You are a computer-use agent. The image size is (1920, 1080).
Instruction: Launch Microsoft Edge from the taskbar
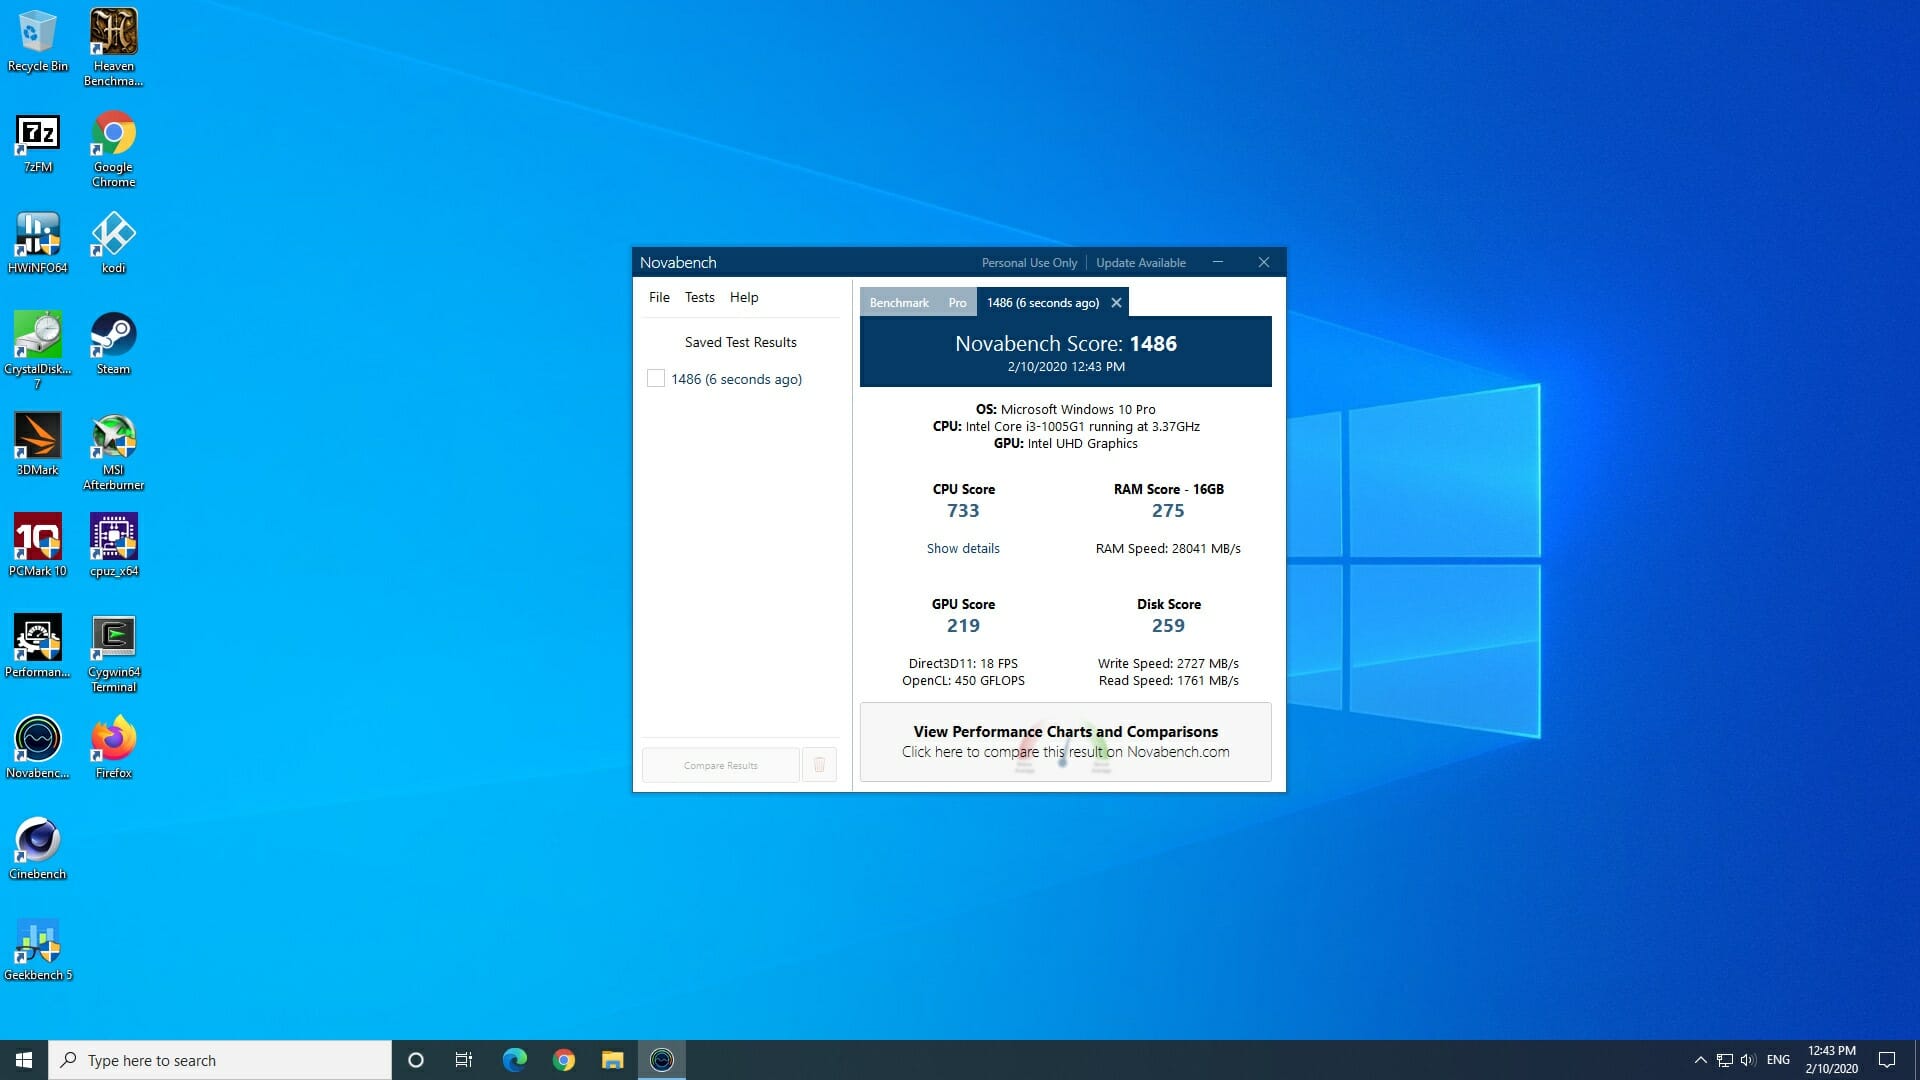[x=514, y=1060]
